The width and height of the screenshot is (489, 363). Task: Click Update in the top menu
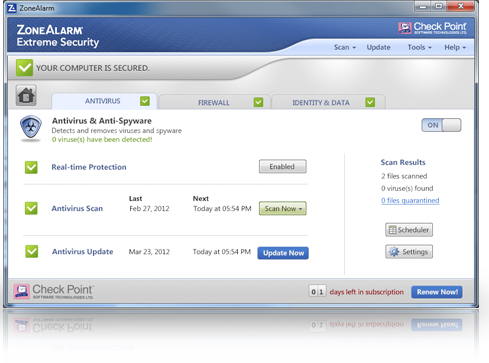pos(378,47)
